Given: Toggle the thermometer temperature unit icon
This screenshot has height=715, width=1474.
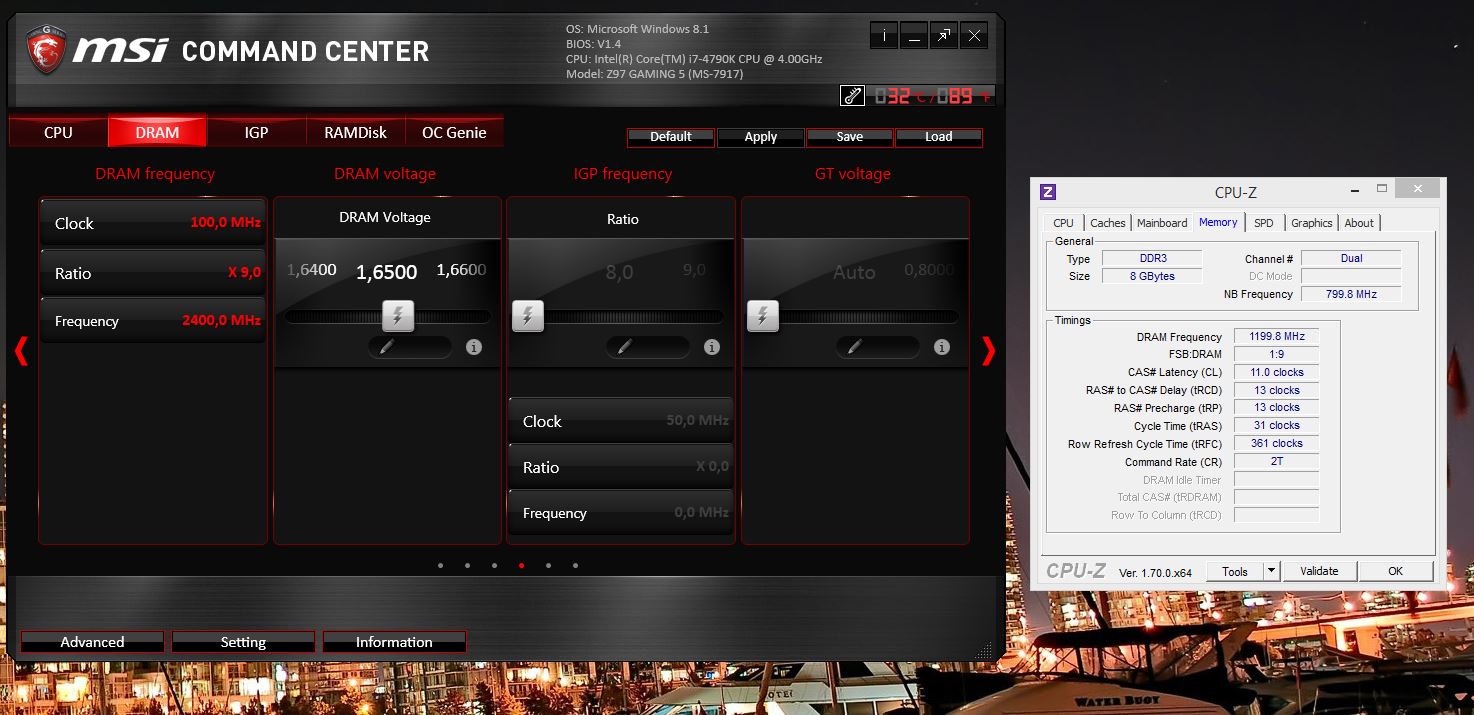Looking at the screenshot, I should coord(852,96).
